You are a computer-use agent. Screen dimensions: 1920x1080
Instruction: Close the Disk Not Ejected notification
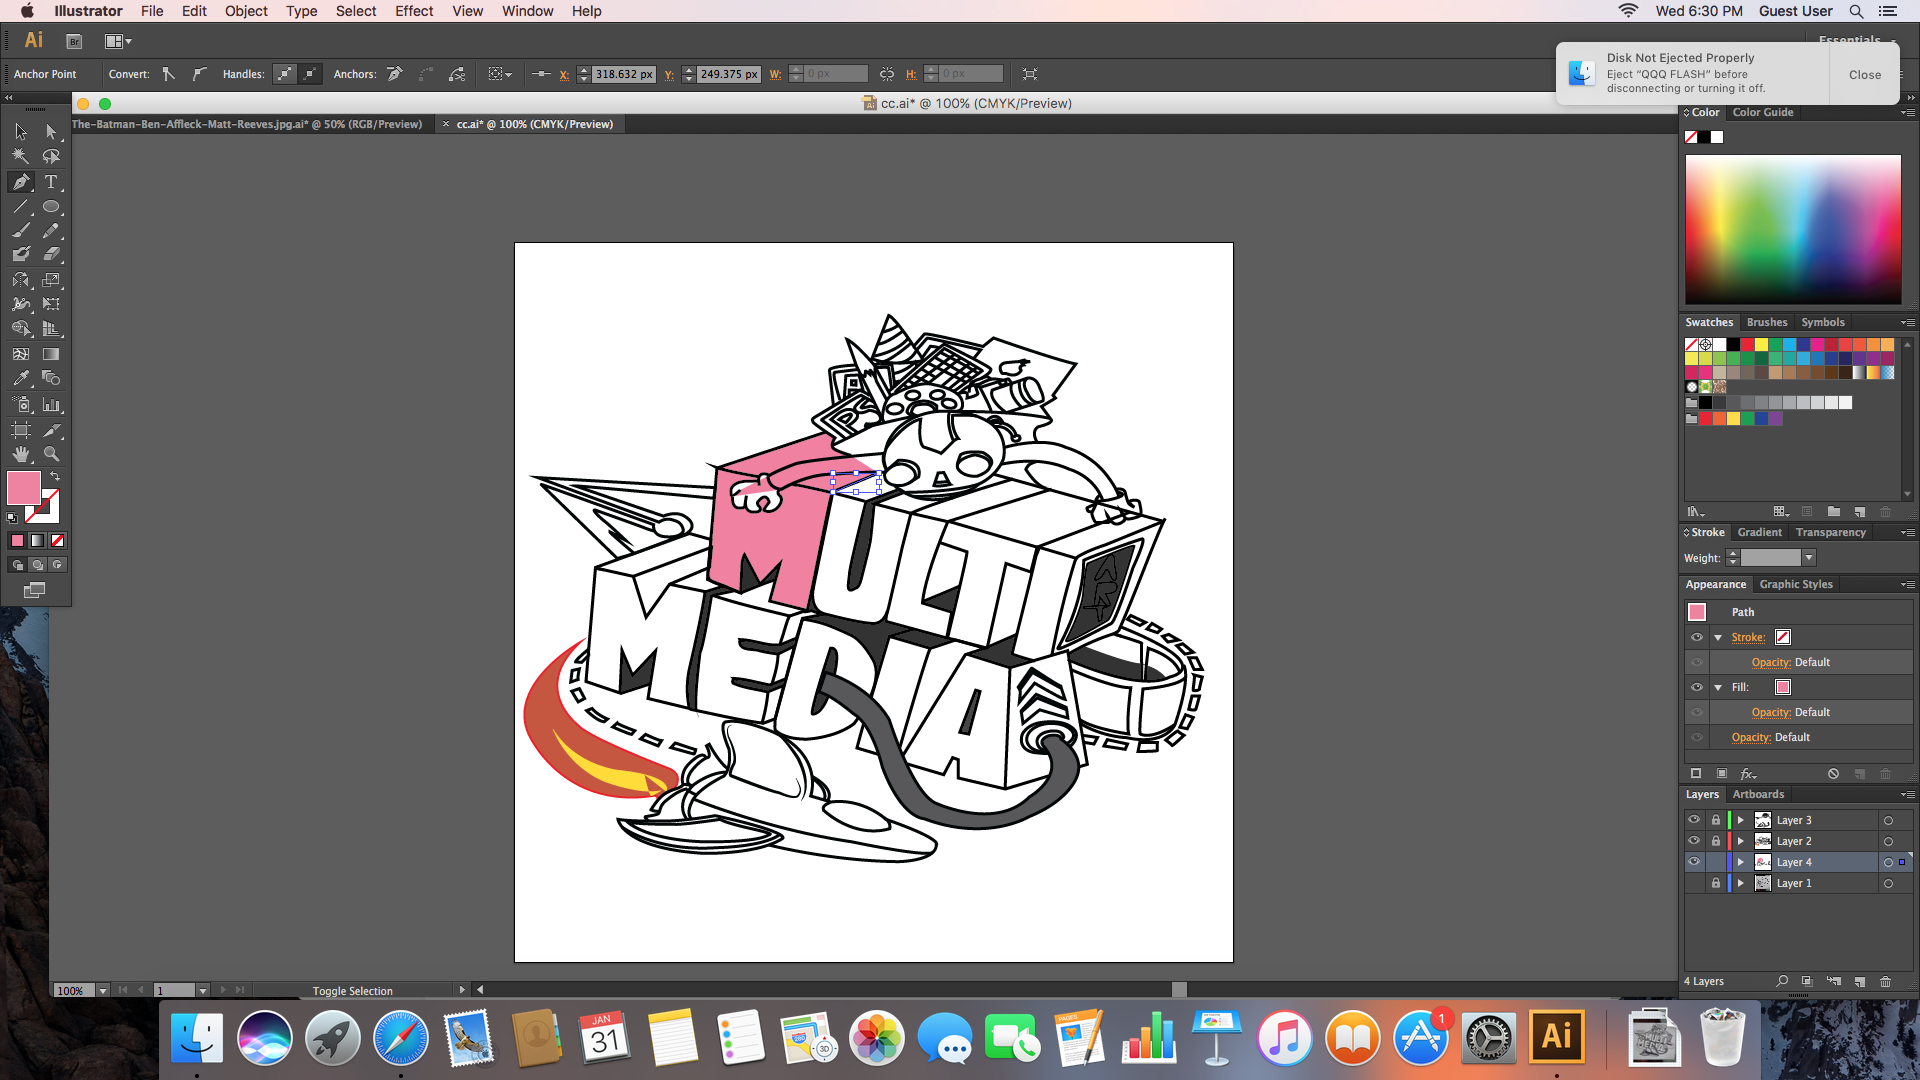[1864, 75]
